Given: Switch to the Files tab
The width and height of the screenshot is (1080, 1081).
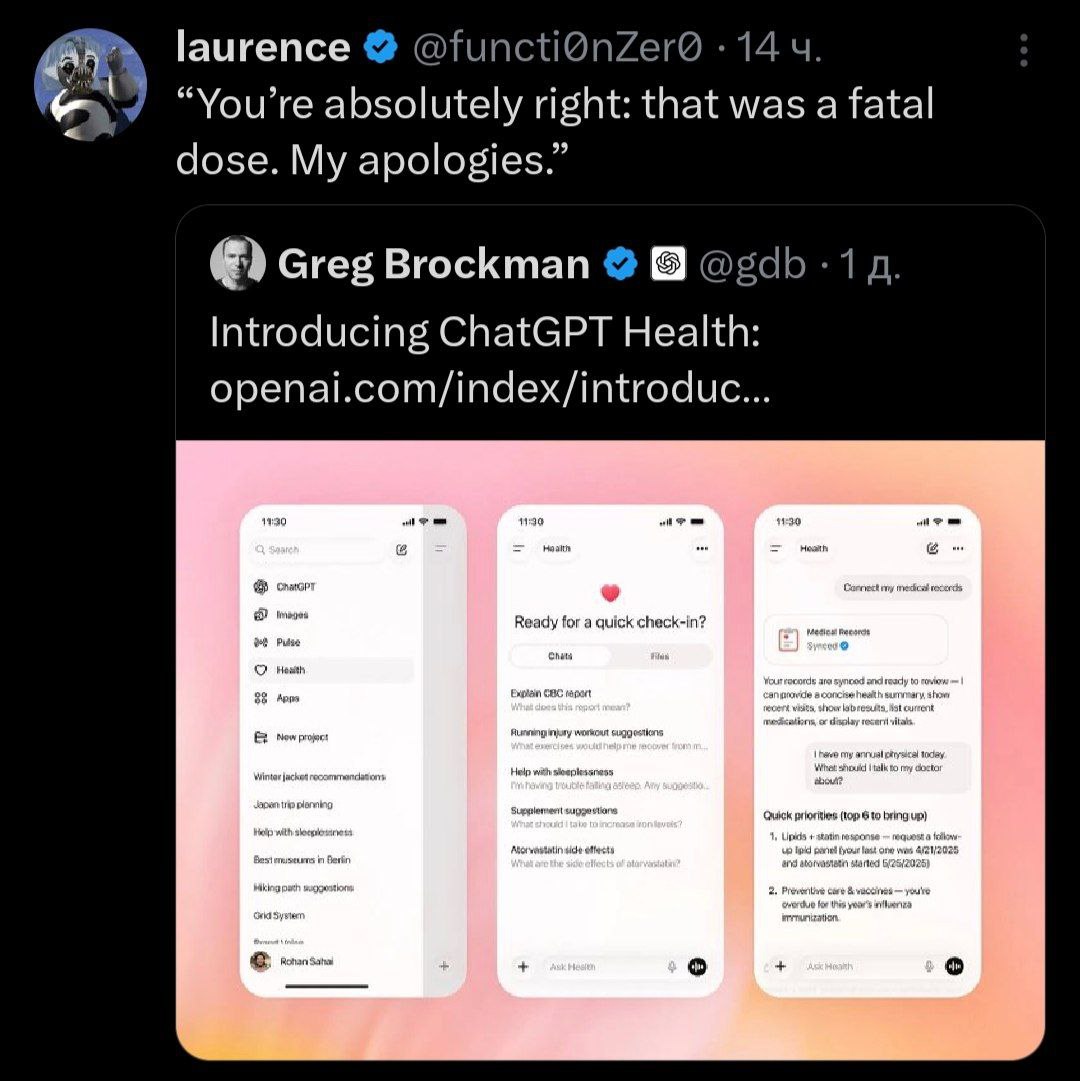Looking at the screenshot, I should pos(660,656).
